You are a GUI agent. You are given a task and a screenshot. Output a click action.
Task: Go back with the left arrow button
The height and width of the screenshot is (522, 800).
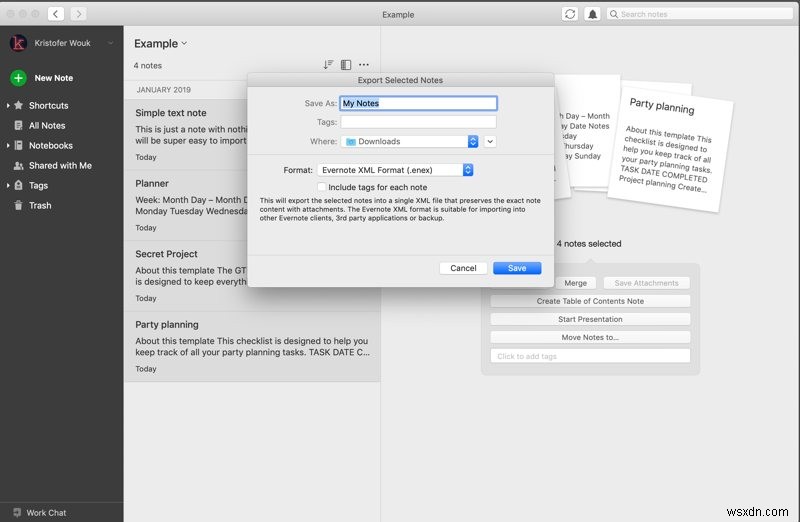click(56, 14)
